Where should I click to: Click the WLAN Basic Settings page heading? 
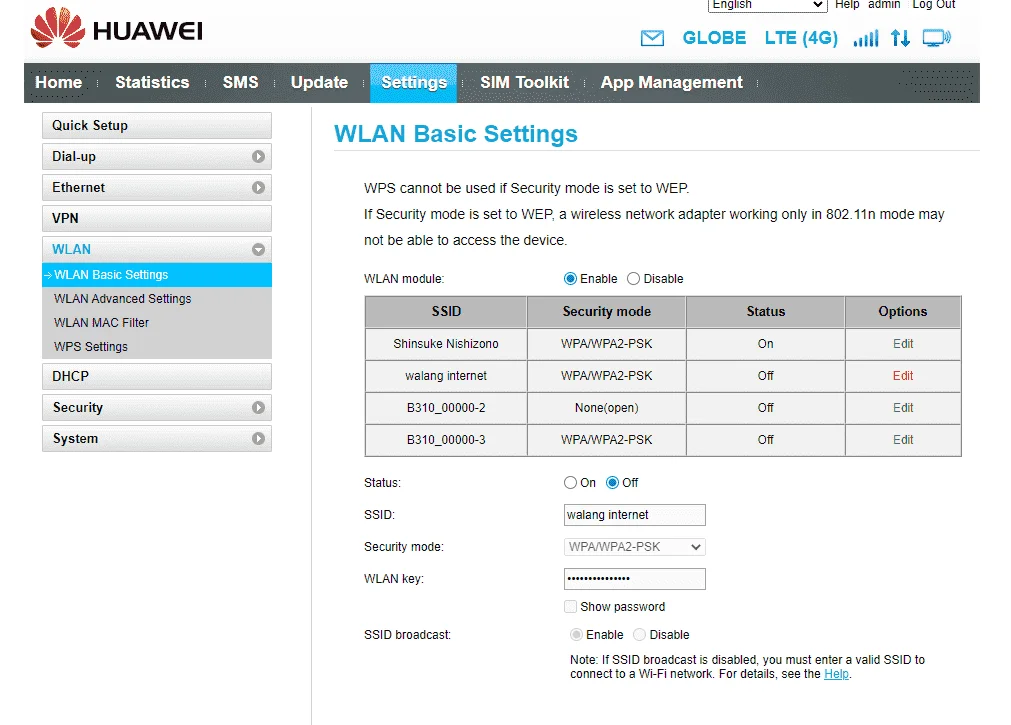point(455,134)
